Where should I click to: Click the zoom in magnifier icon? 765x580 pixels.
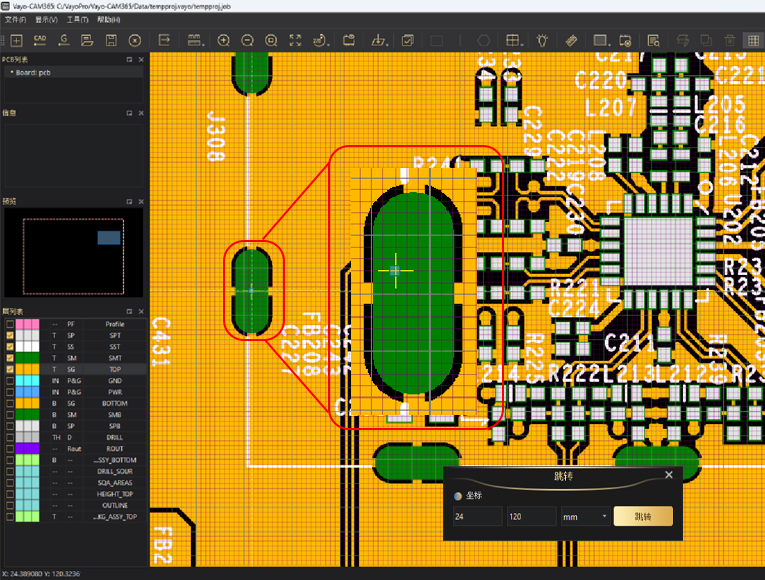click(x=223, y=40)
